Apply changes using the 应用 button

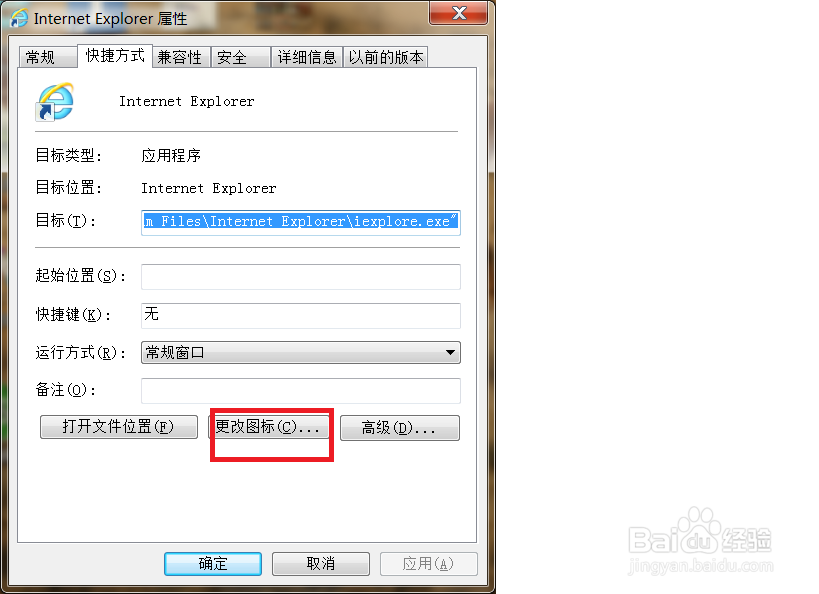click(428, 563)
